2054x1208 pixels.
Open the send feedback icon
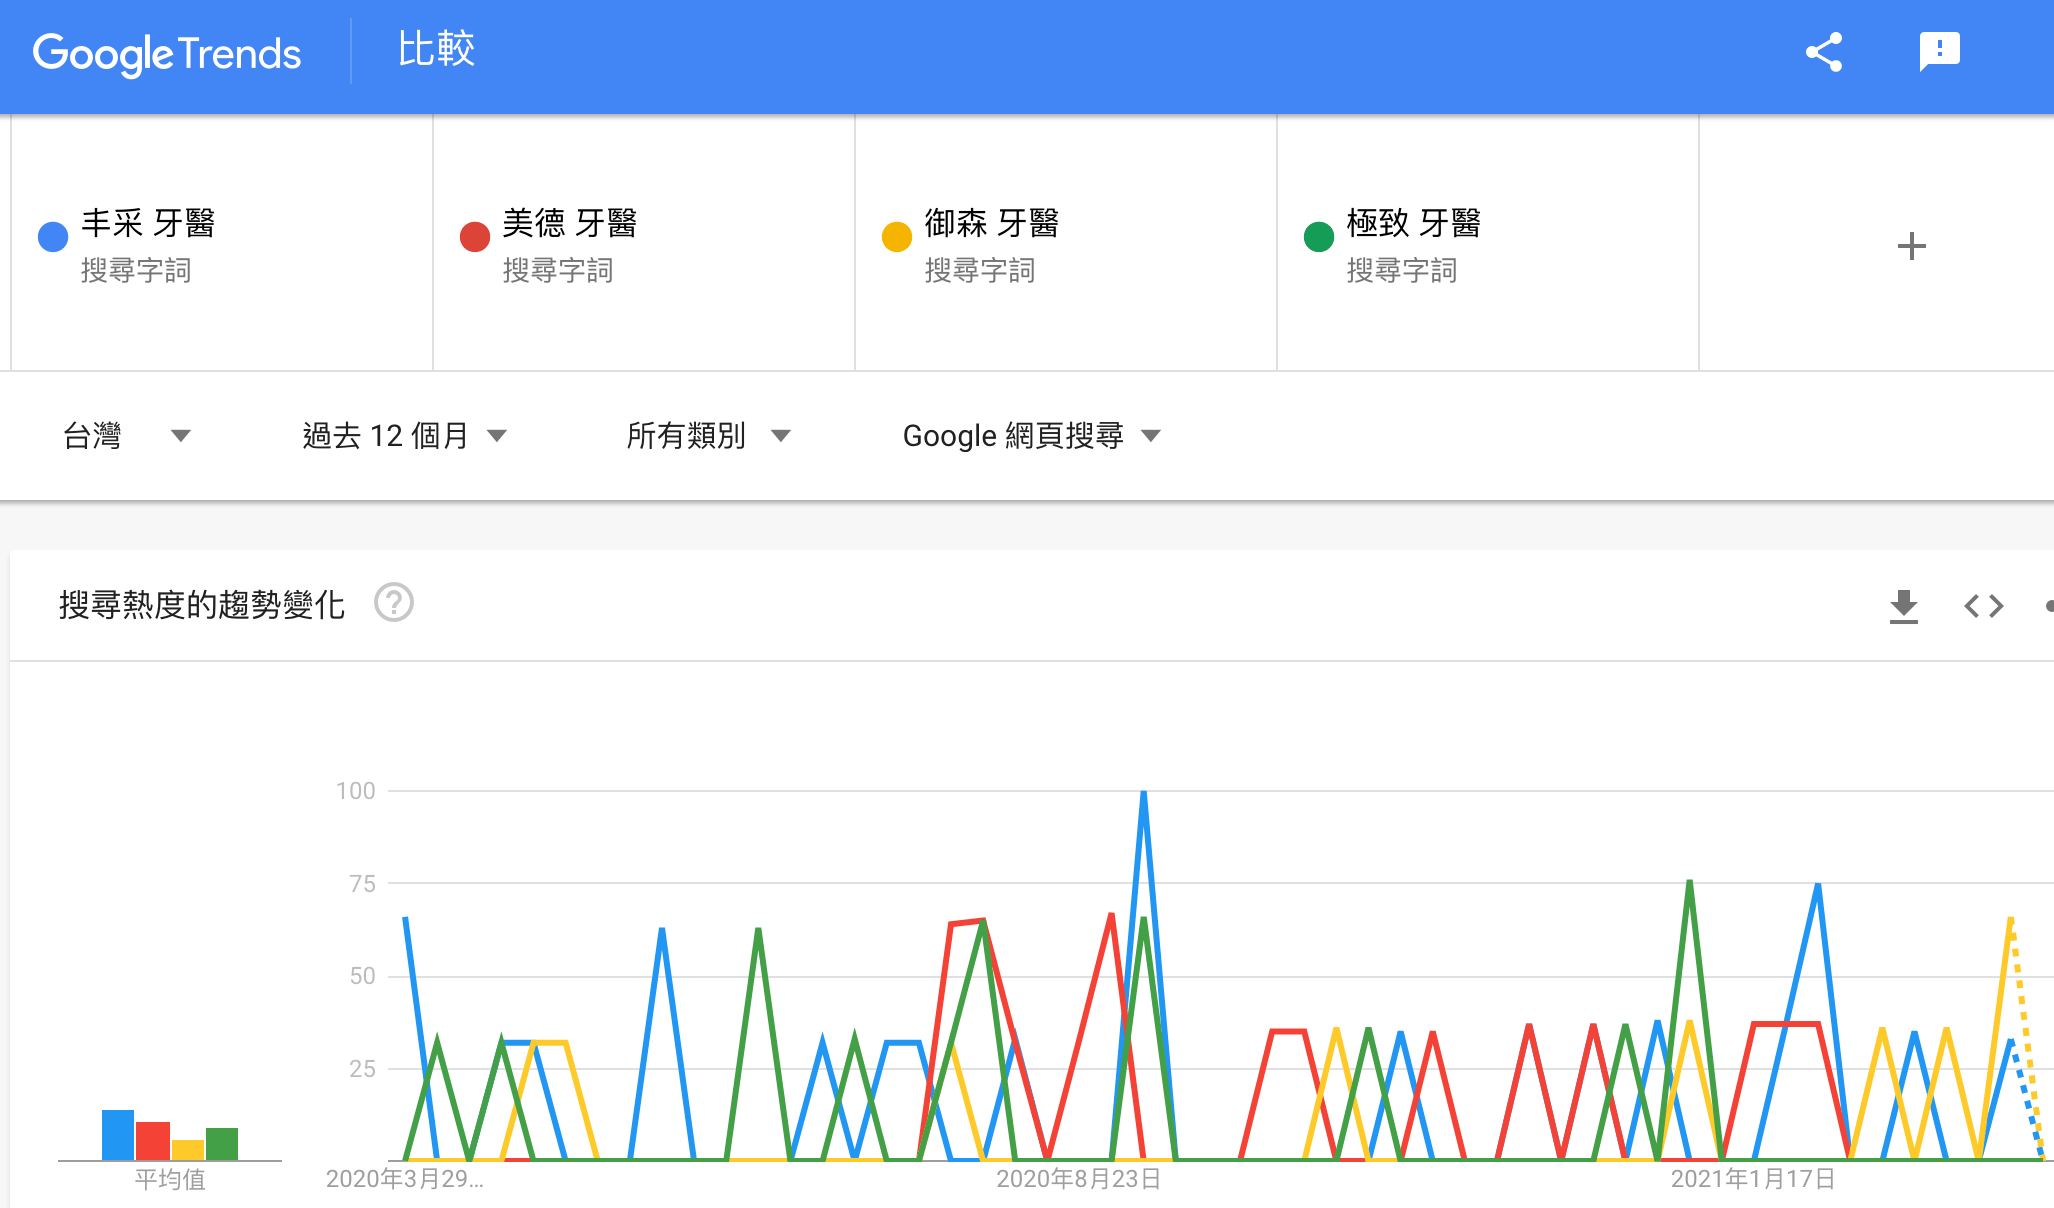coord(1940,52)
